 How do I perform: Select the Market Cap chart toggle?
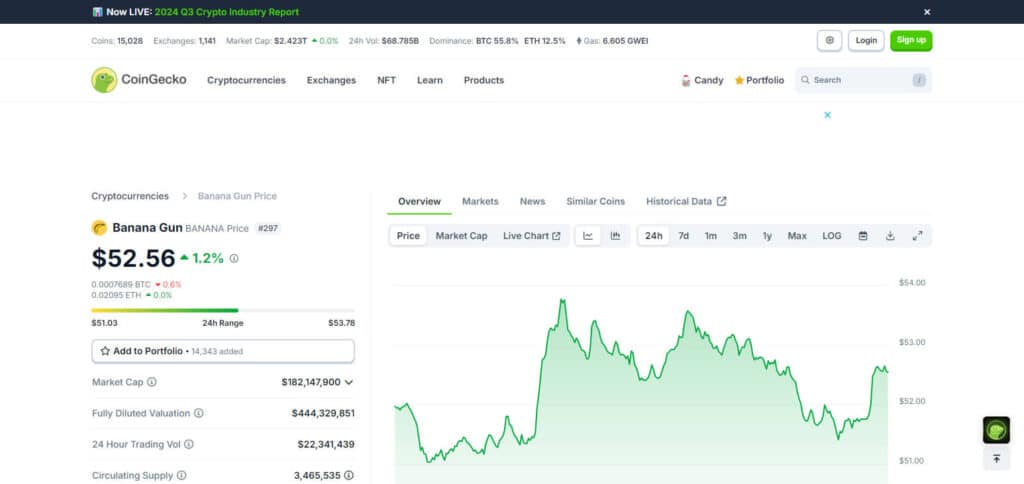tap(461, 236)
